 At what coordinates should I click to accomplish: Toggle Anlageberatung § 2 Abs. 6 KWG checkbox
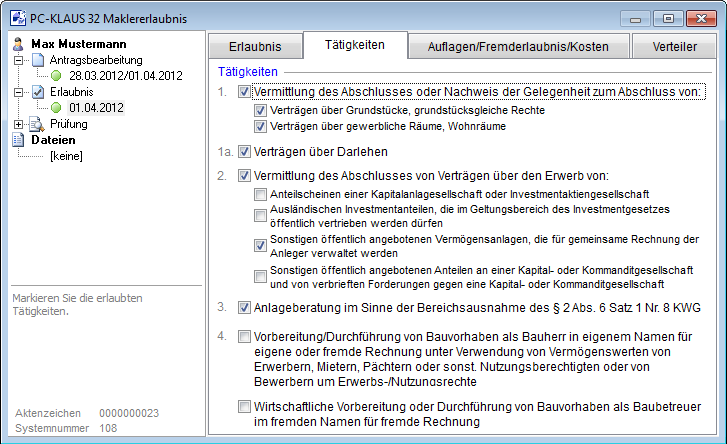point(244,308)
